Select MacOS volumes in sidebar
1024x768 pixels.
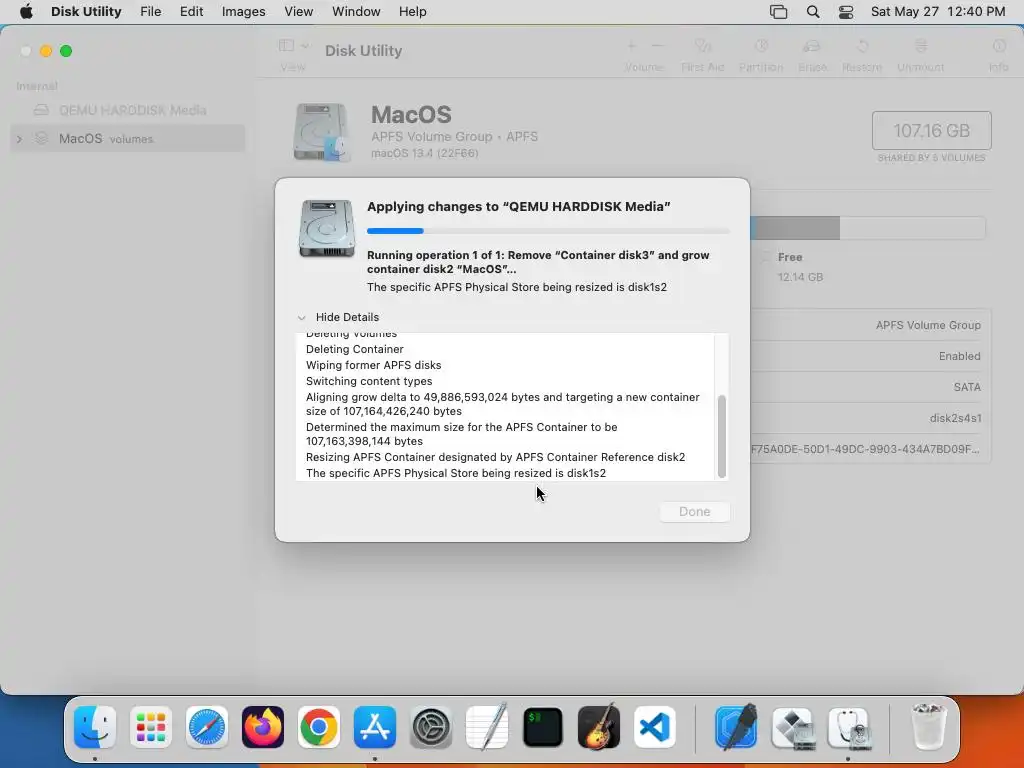[x=128, y=138]
